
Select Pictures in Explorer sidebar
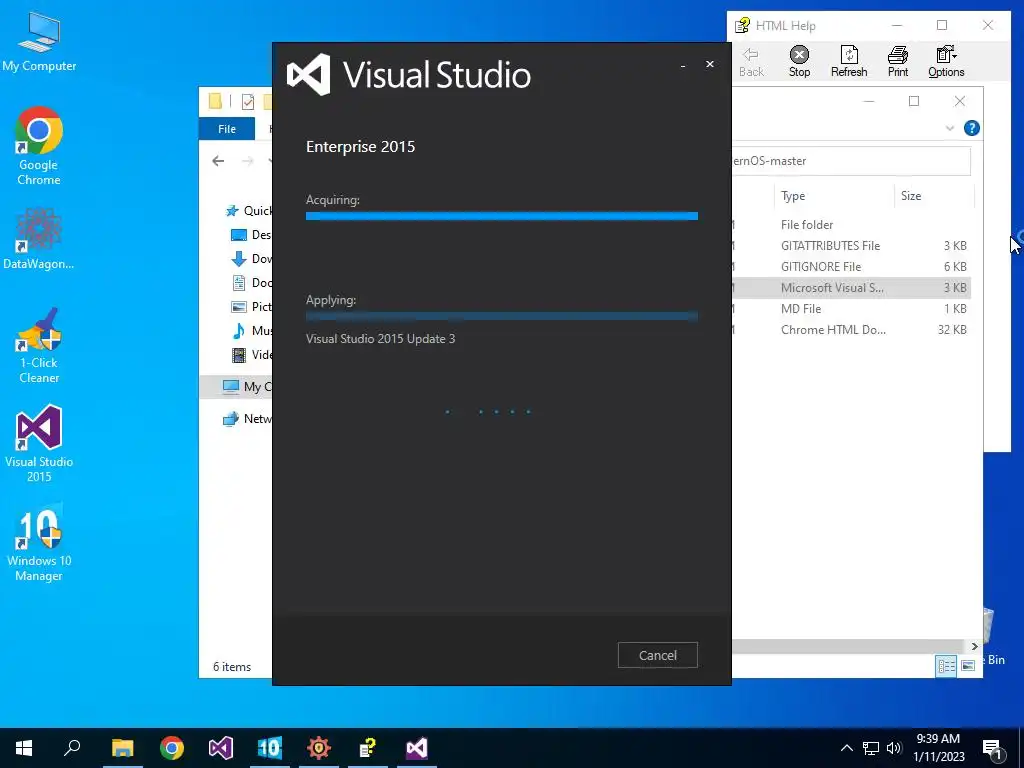pyautogui.click(x=251, y=306)
